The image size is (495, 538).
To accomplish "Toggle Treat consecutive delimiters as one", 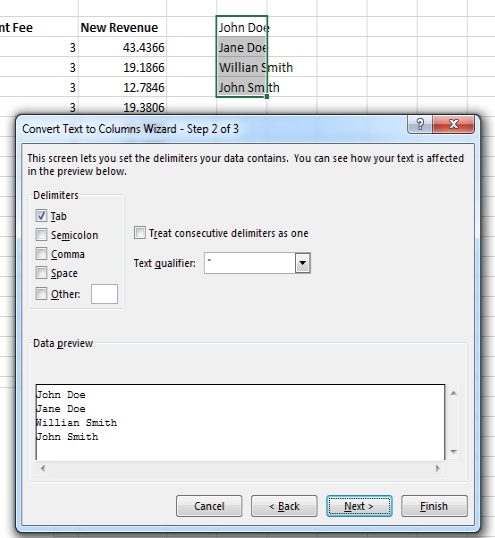I will [x=140, y=233].
